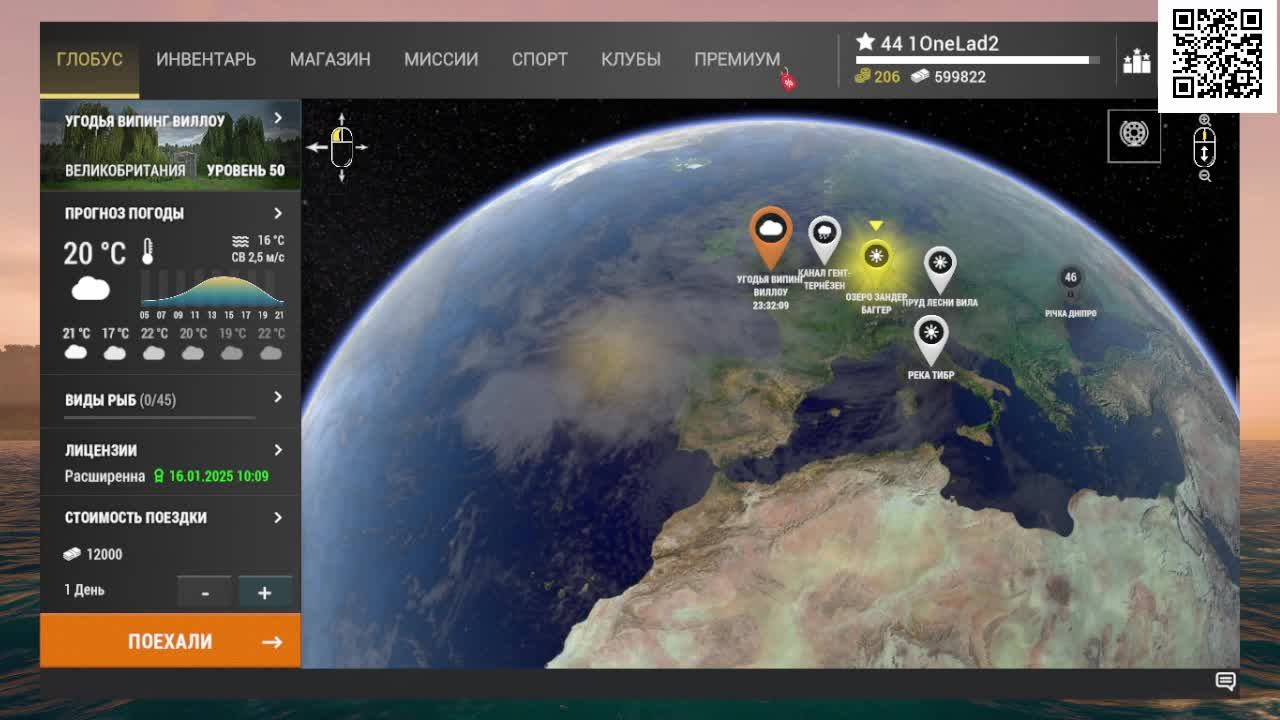Viewport: 1280px width, 720px height.
Task: Select the 17 °C forecast cloud
Action: point(115,352)
